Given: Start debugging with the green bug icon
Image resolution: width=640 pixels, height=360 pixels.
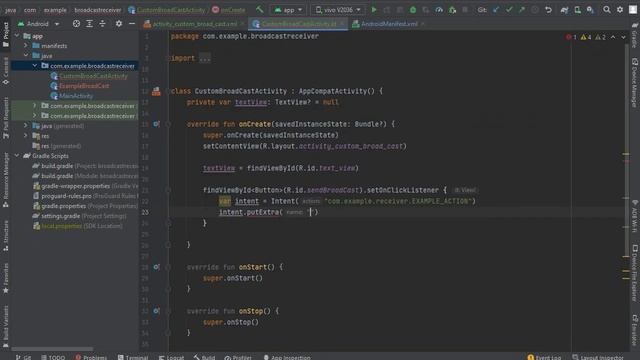Looking at the screenshot, I should (x=413, y=9).
